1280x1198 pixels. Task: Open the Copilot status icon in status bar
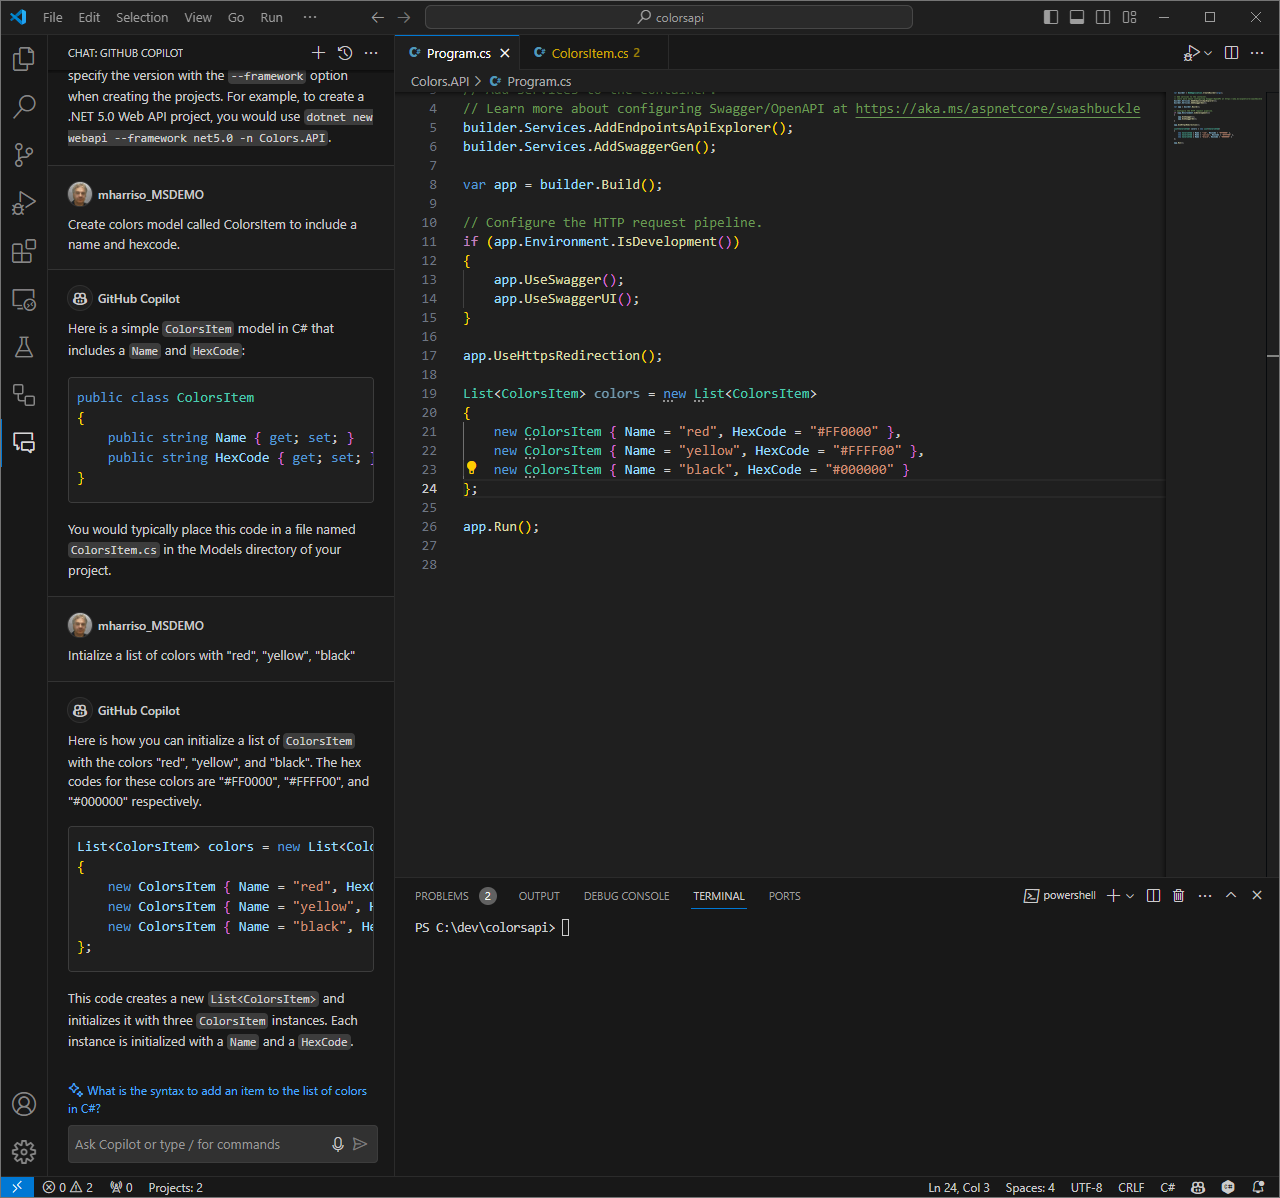click(x=1198, y=1187)
